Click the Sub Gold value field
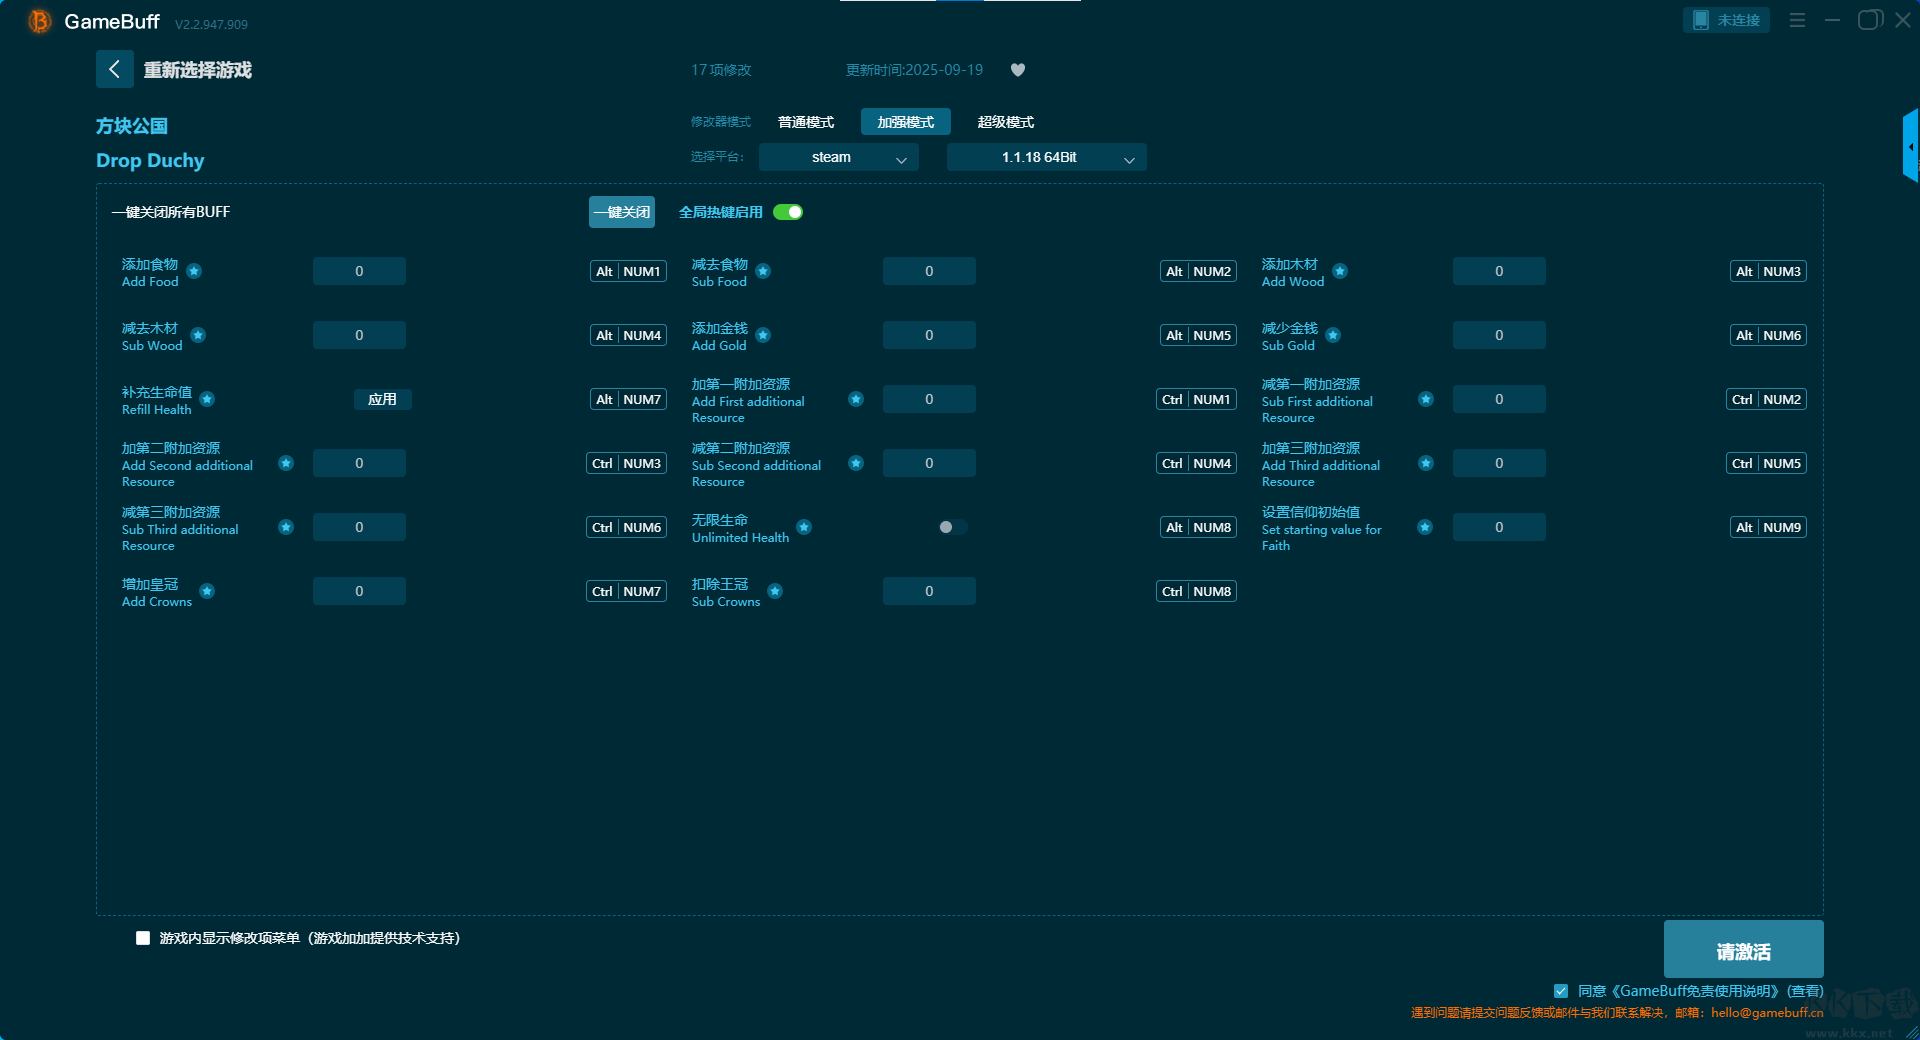 (x=1499, y=335)
